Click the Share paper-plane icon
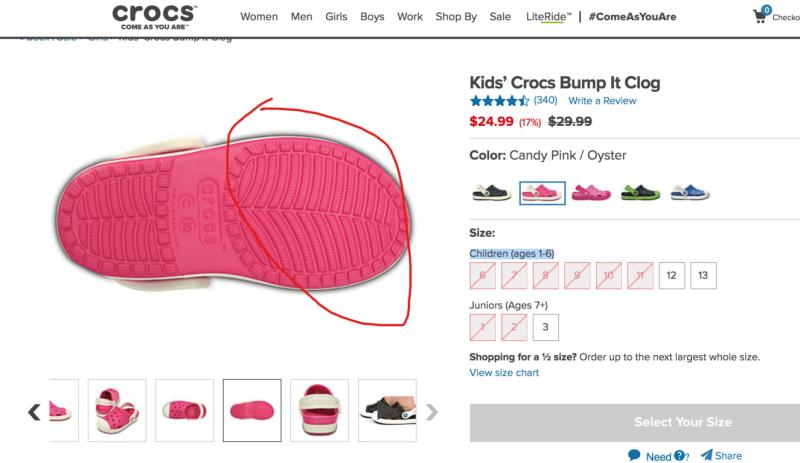The width and height of the screenshot is (800, 463). (x=706, y=455)
